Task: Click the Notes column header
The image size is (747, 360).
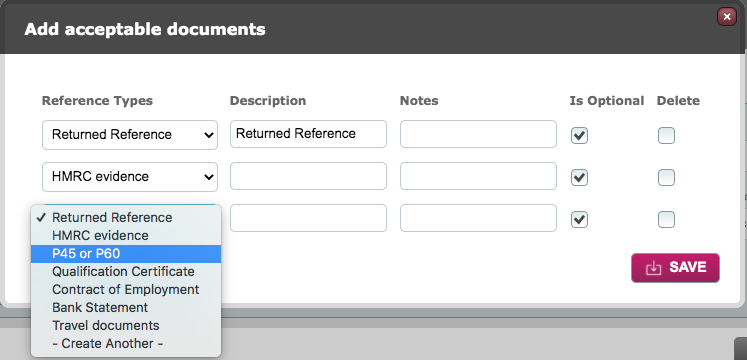Action: point(419,101)
